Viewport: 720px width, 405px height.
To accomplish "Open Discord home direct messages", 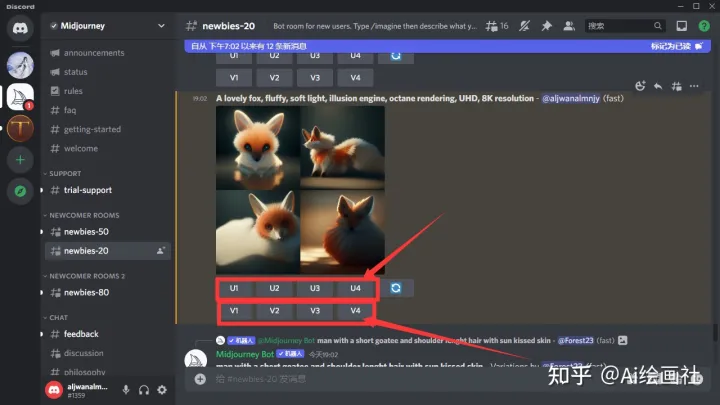I will click(21, 28).
